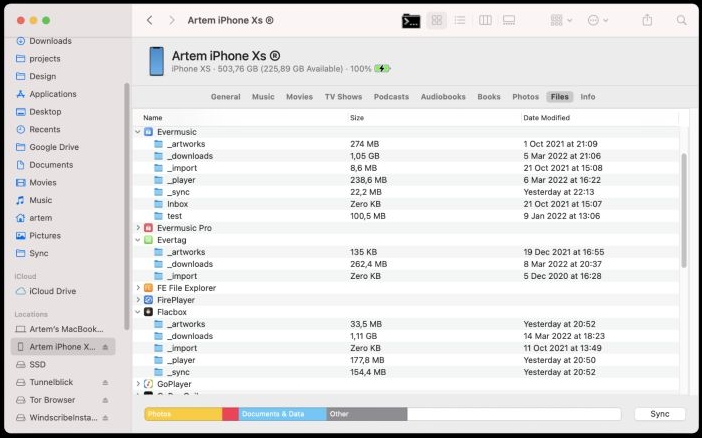Click the Share icon in the toolbar

pos(647,20)
